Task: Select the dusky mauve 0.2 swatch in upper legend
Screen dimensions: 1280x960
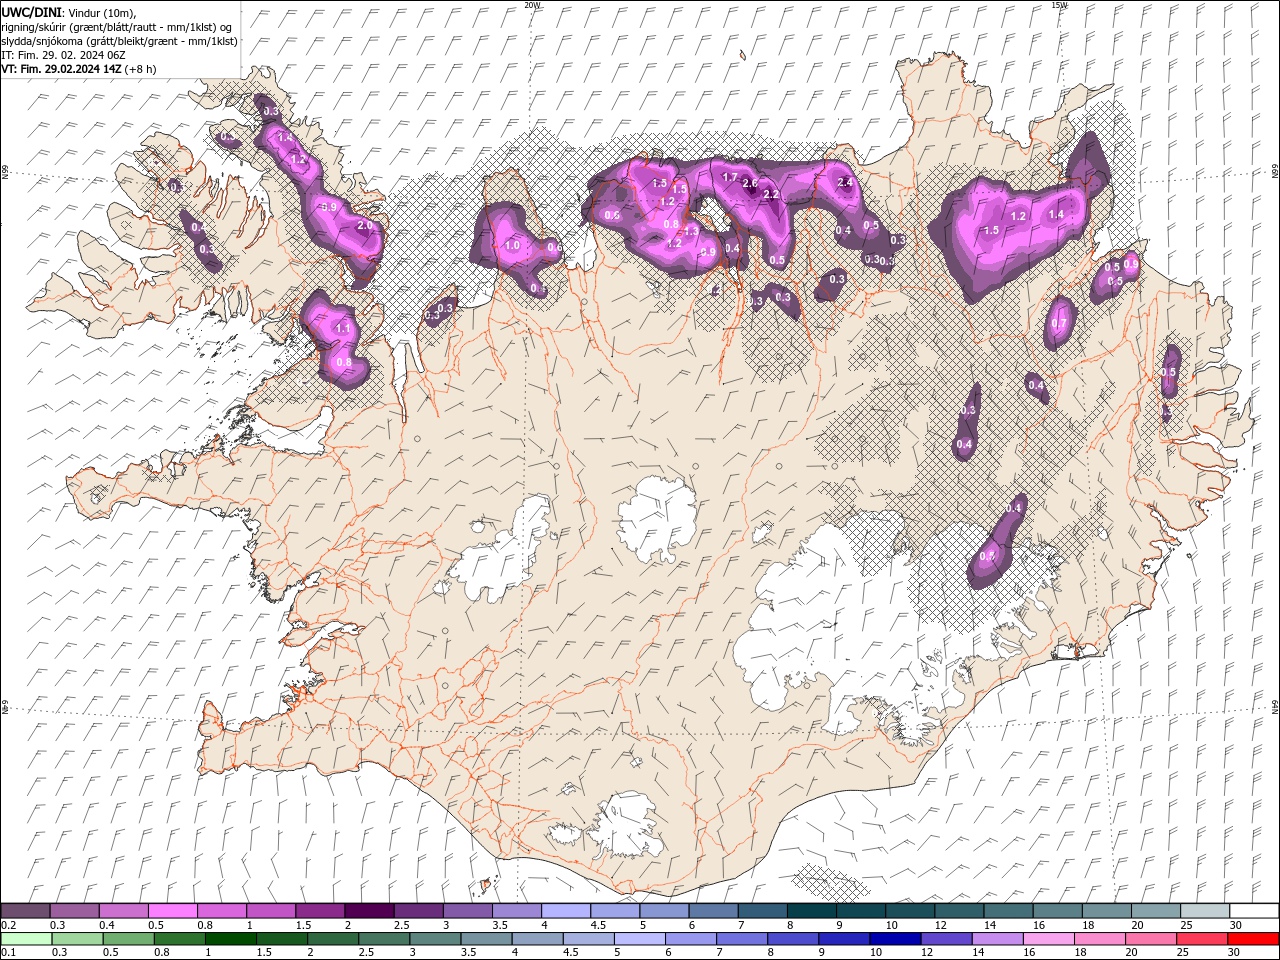Action: pyautogui.click(x=25, y=911)
